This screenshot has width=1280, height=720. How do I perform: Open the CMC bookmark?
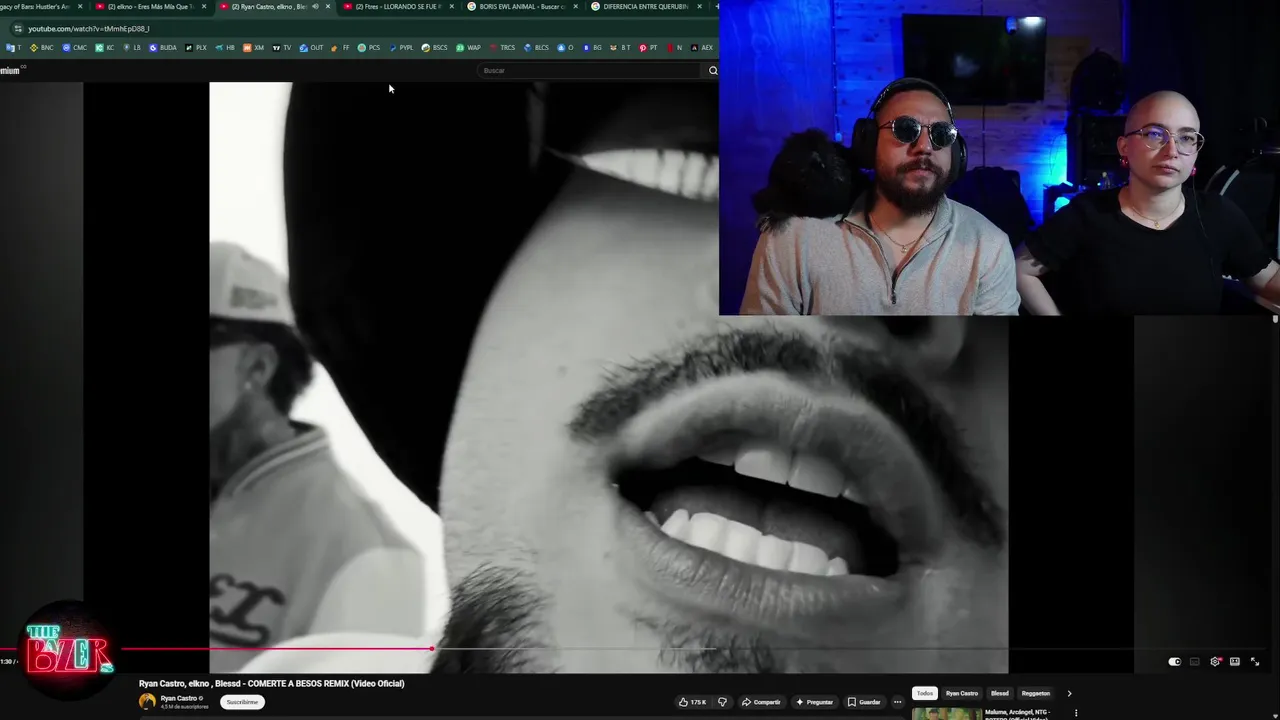[75, 48]
